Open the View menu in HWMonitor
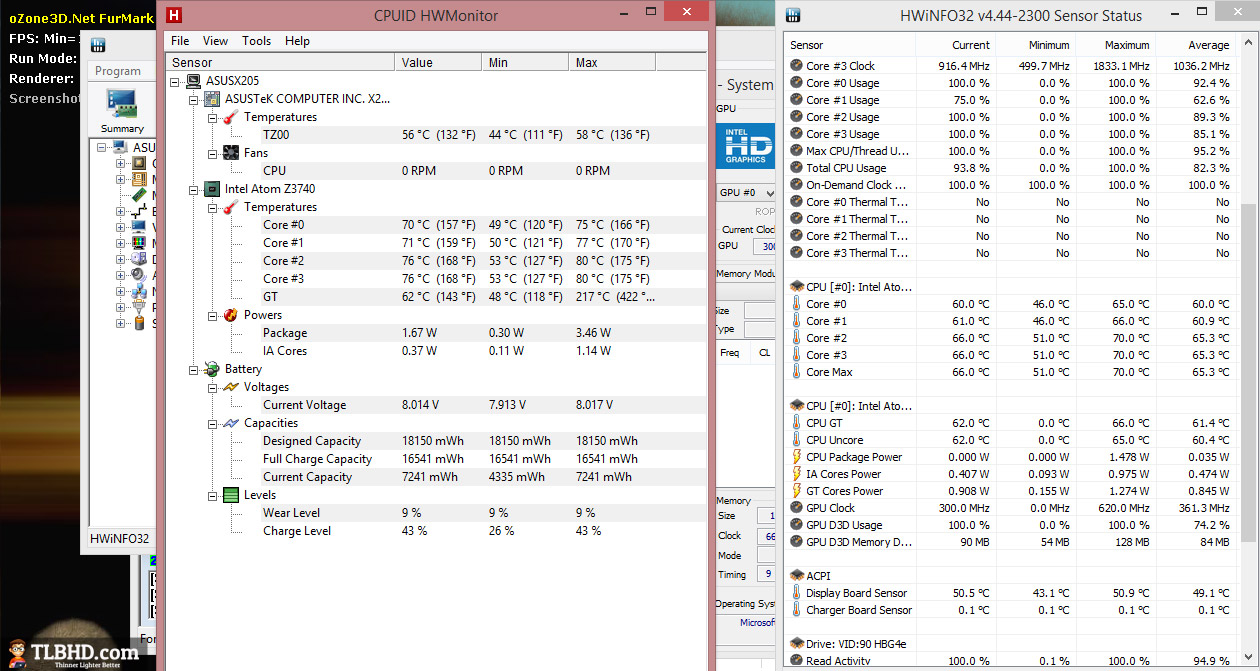 click(x=216, y=41)
